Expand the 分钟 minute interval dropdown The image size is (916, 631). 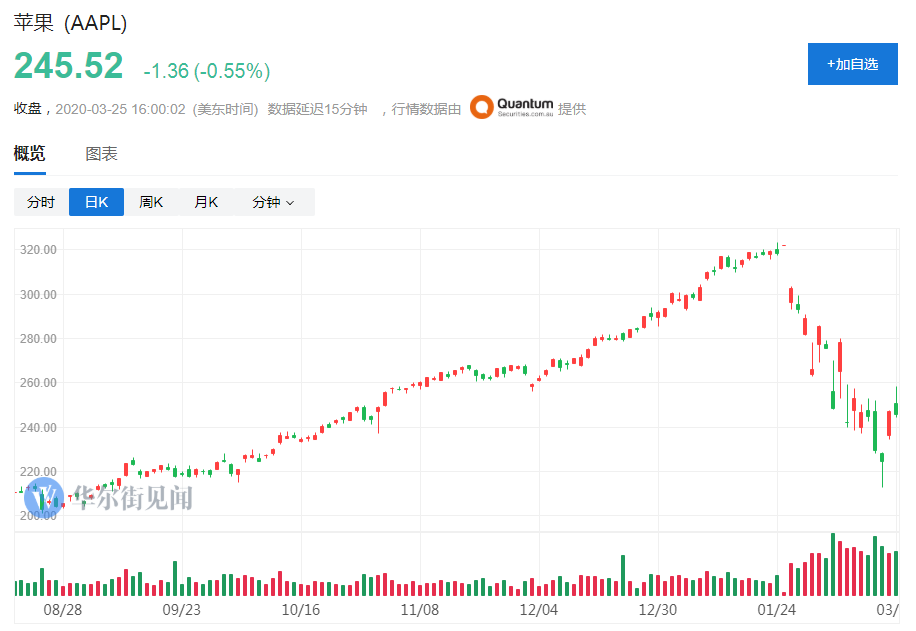point(275,202)
